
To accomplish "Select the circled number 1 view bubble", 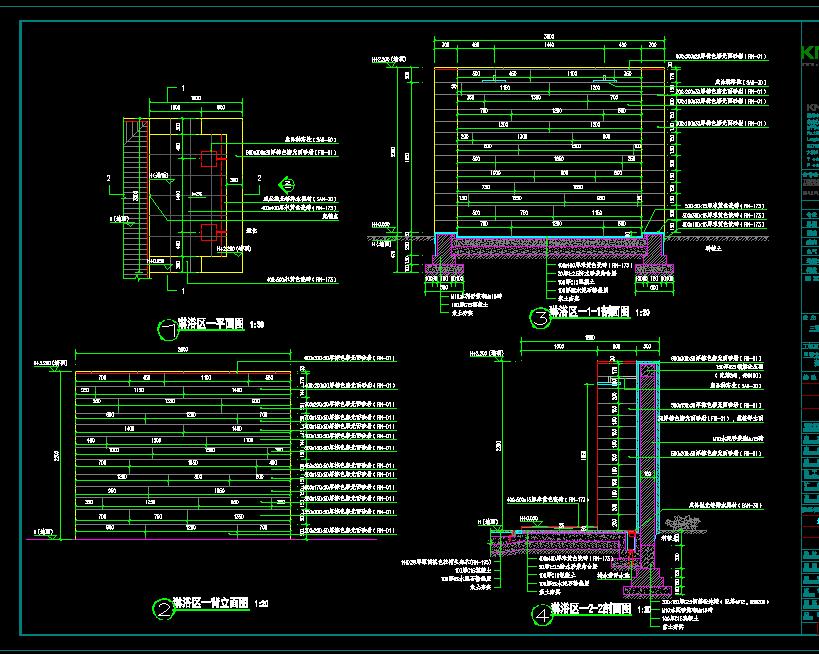I will pyautogui.click(x=168, y=330).
